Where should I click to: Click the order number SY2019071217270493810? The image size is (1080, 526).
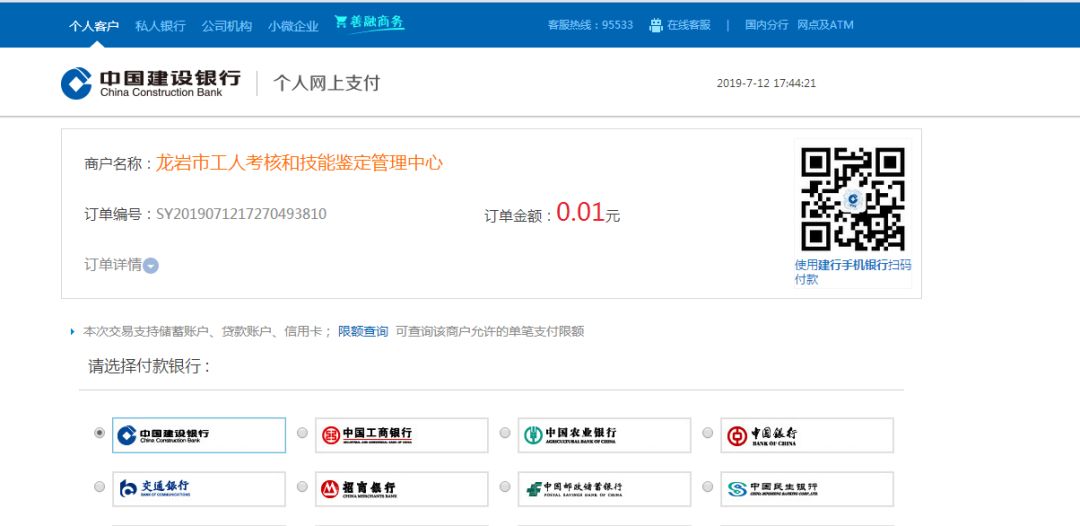(x=241, y=214)
